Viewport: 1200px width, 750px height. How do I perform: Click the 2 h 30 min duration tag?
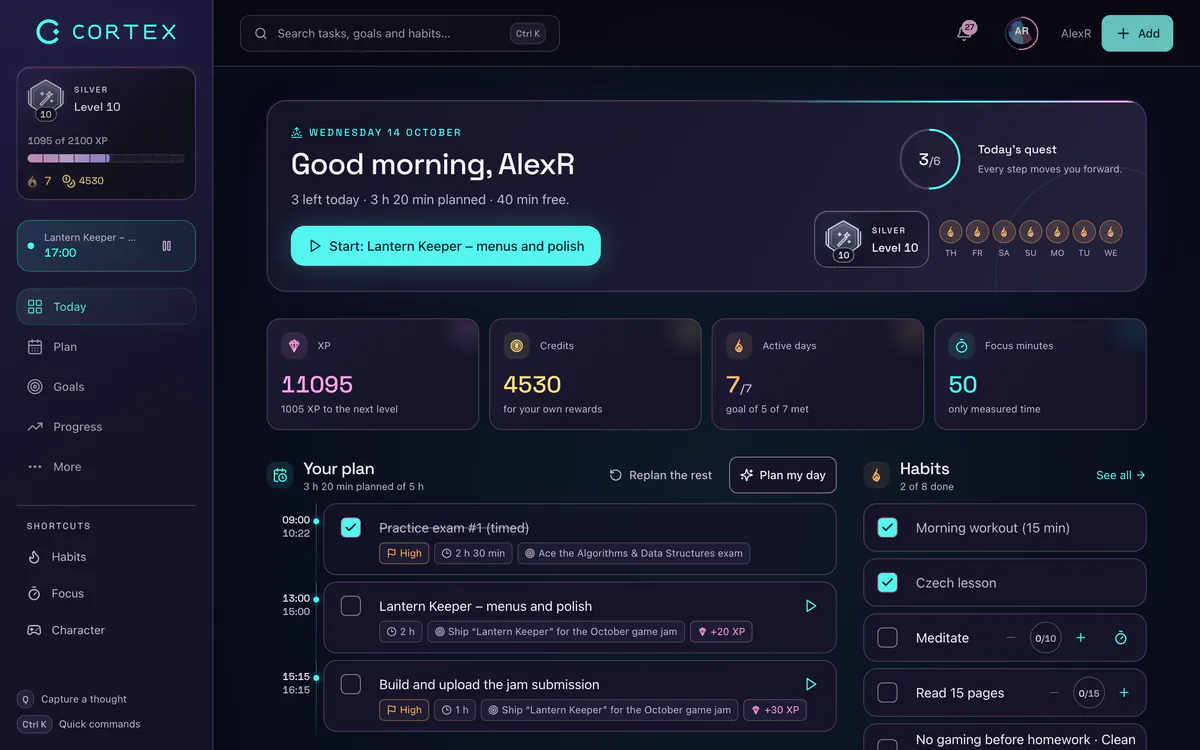pos(474,553)
